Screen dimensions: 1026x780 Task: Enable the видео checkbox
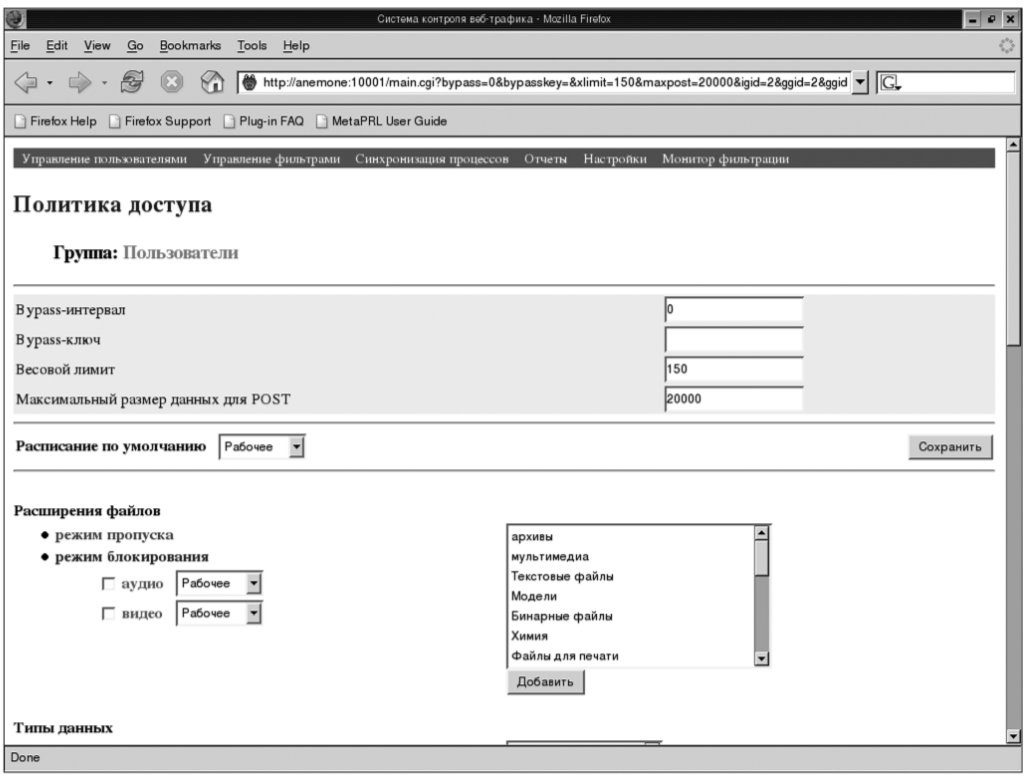(108, 614)
